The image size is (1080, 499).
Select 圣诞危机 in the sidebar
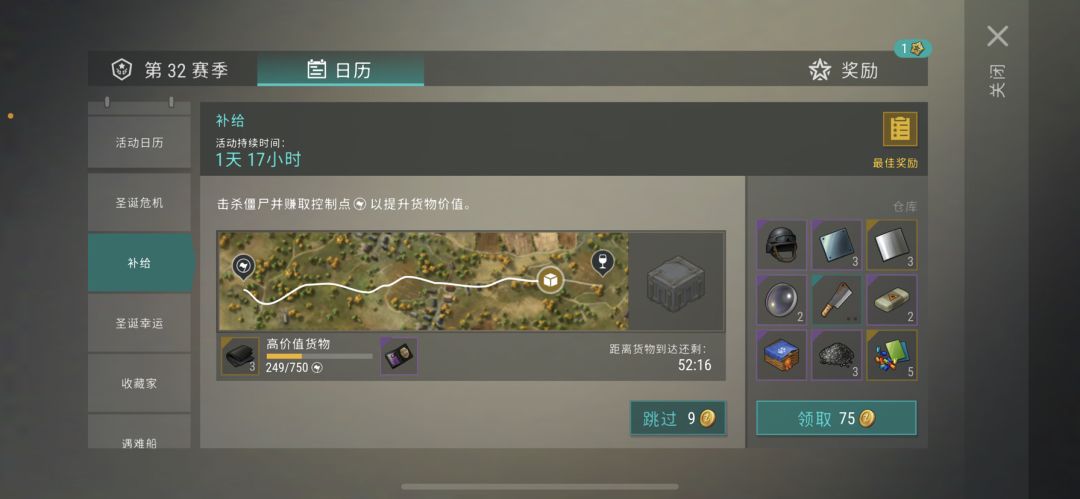coord(139,203)
